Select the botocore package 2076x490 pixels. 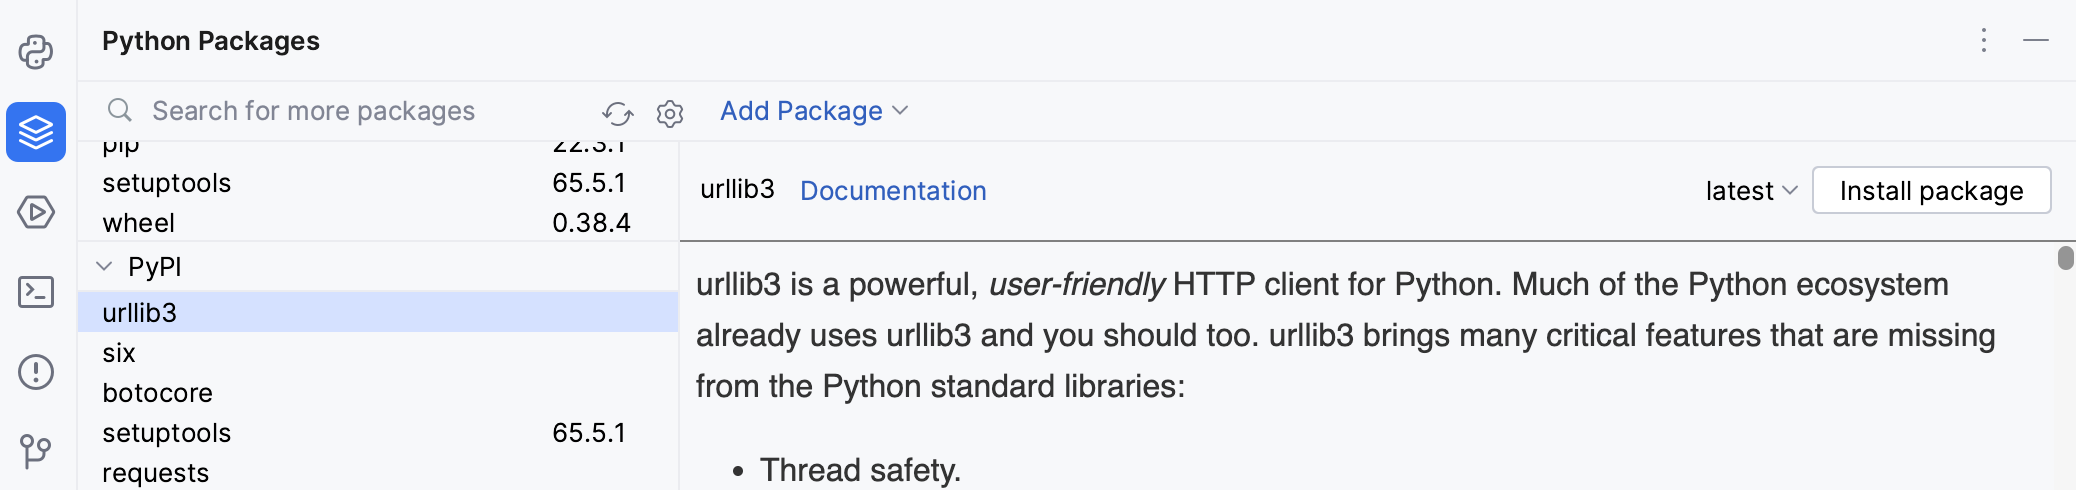[158, 393]
